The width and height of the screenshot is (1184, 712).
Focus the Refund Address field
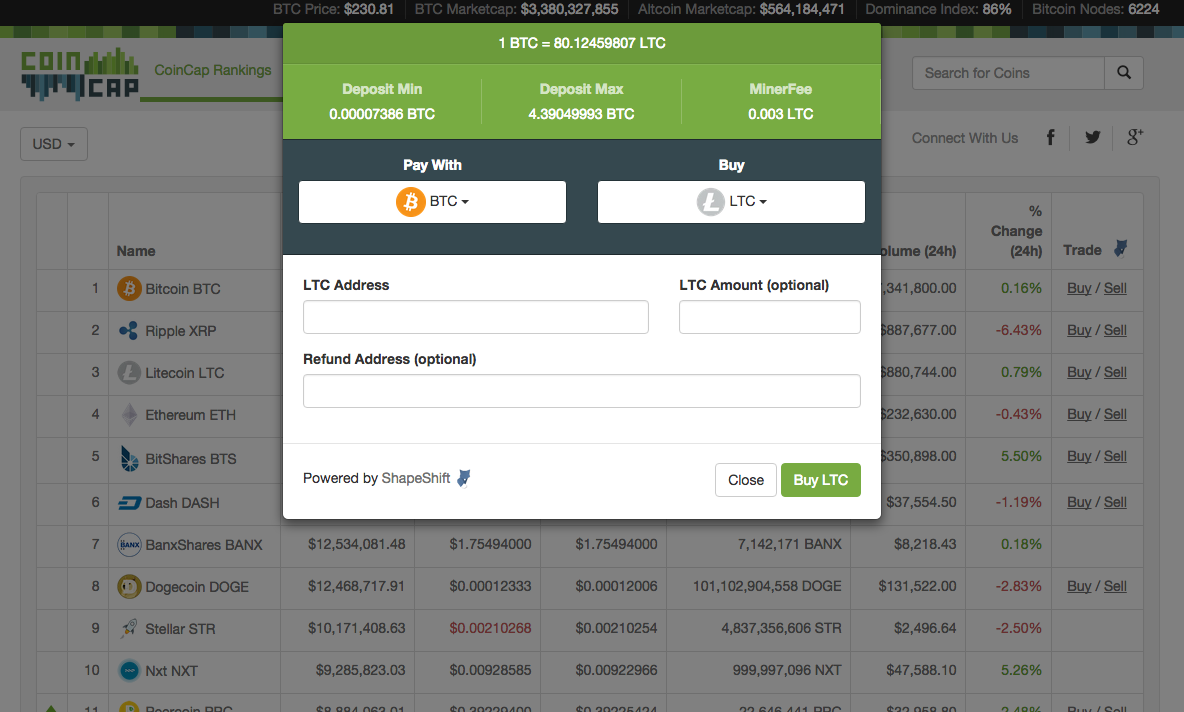581,391
